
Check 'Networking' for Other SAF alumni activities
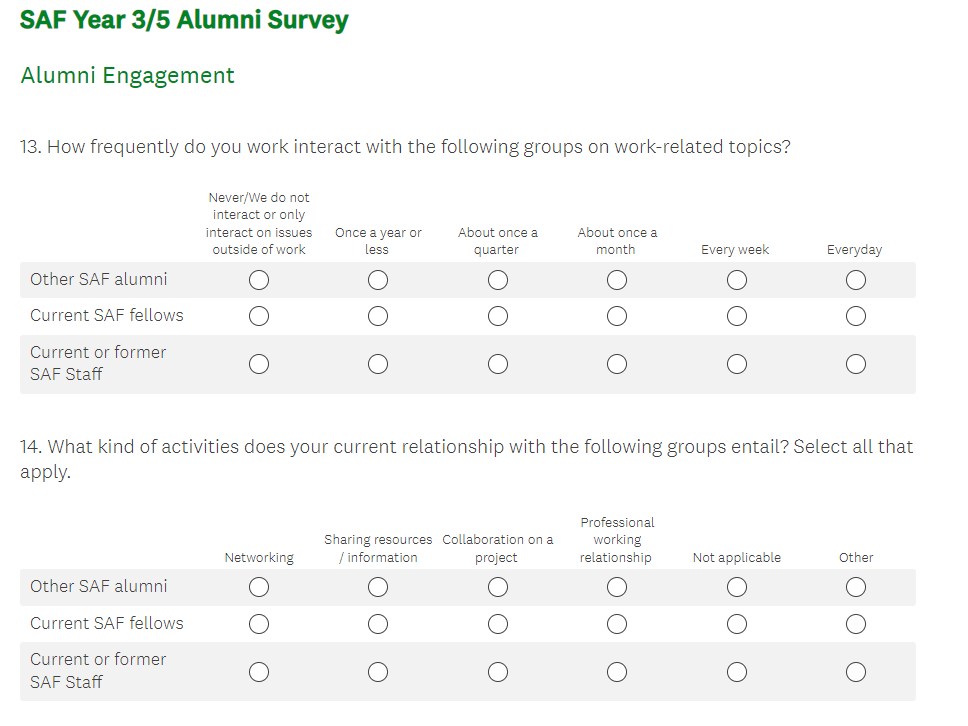[259, 587]
